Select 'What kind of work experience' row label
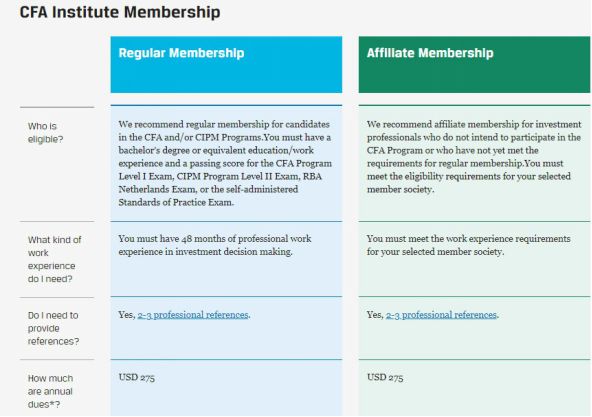This screenshot has width=592, height=417. pos(55,259)
